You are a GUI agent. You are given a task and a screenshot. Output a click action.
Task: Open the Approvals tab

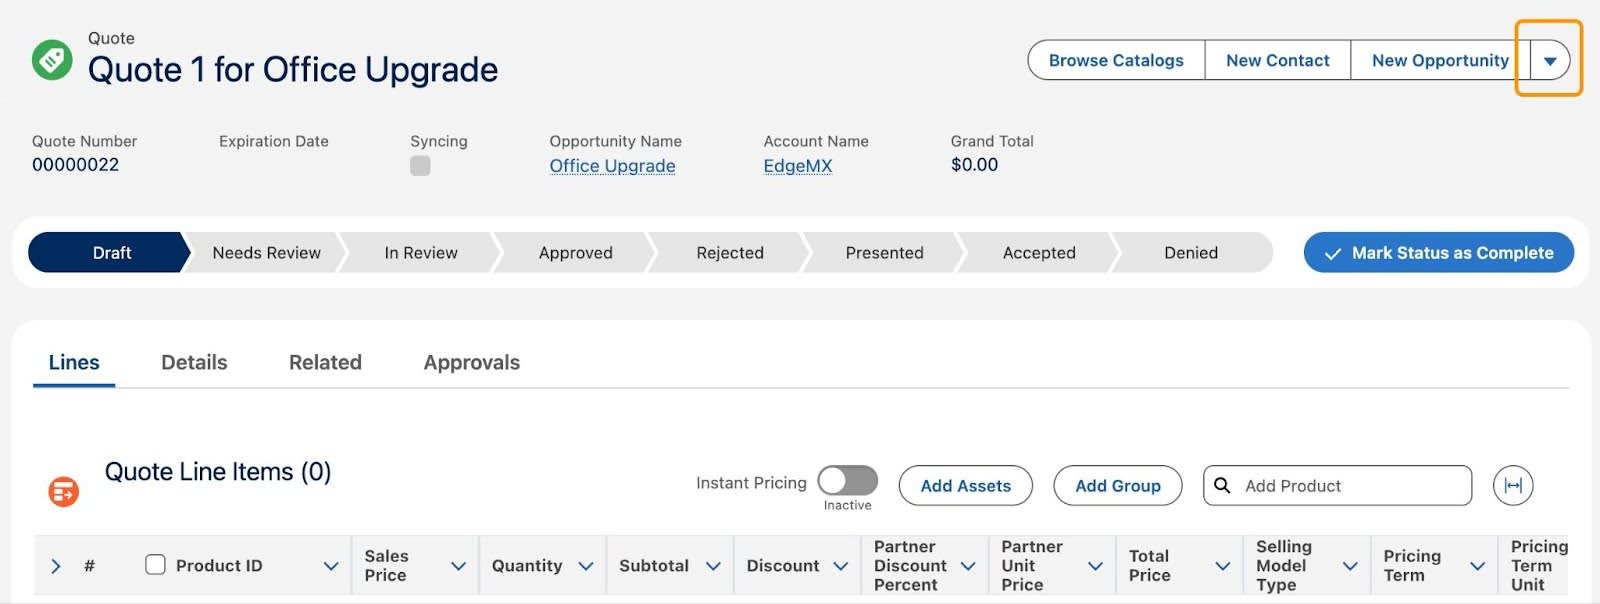pos(471,363)
